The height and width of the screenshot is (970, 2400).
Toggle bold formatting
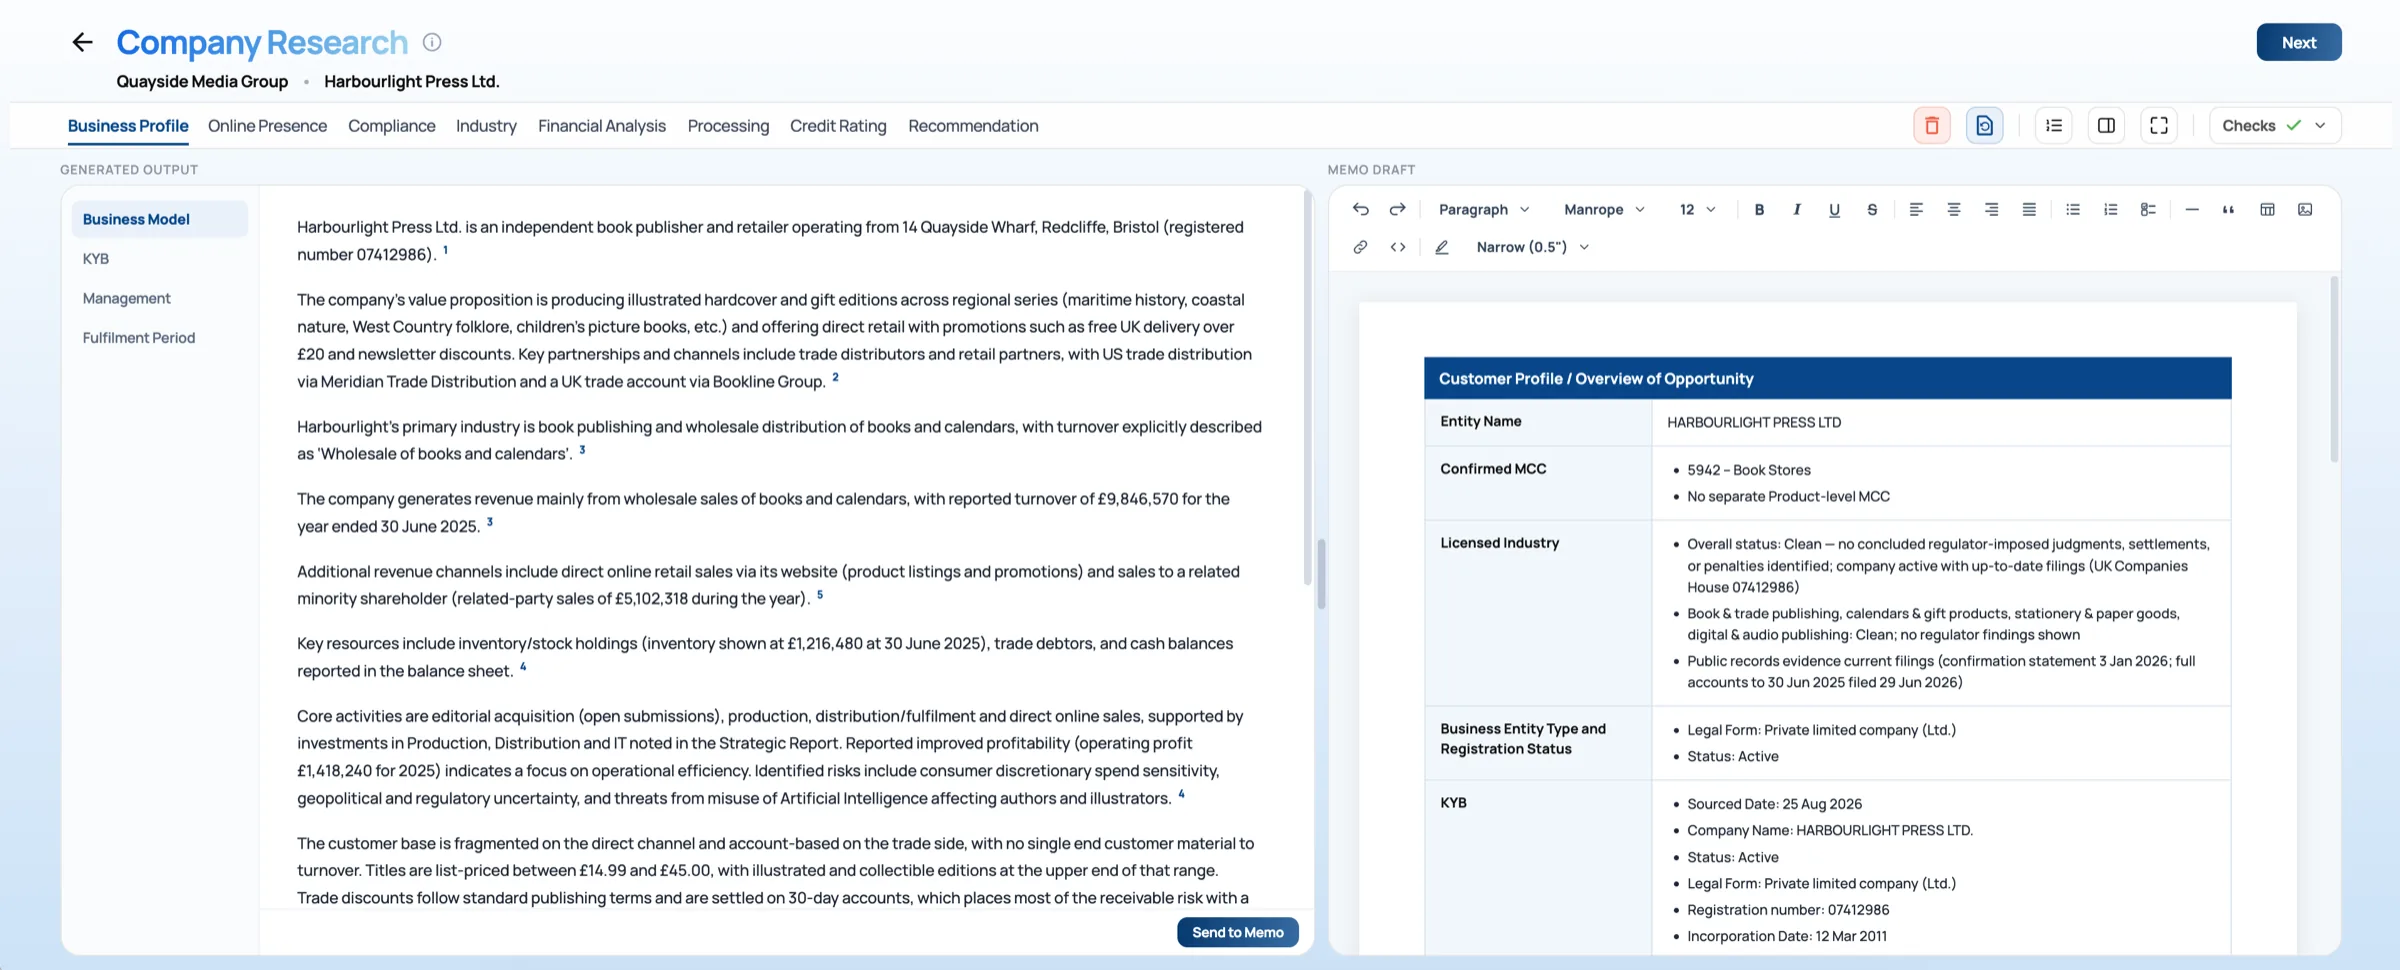1759,209
